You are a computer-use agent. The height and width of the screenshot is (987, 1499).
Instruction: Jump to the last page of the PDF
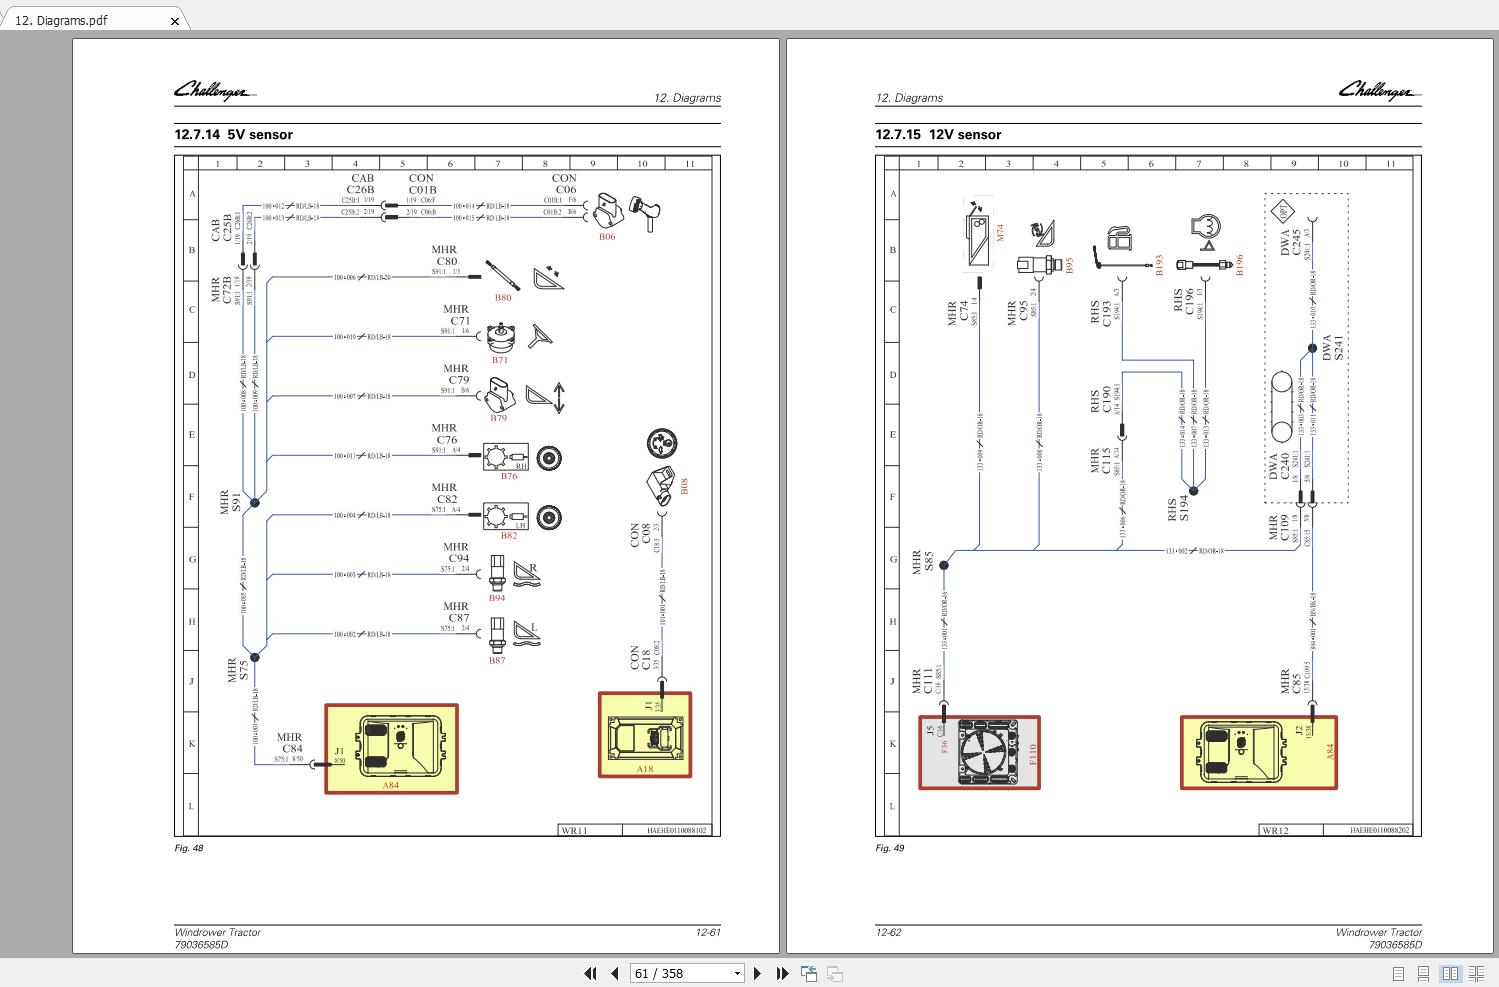click(782, 972)
